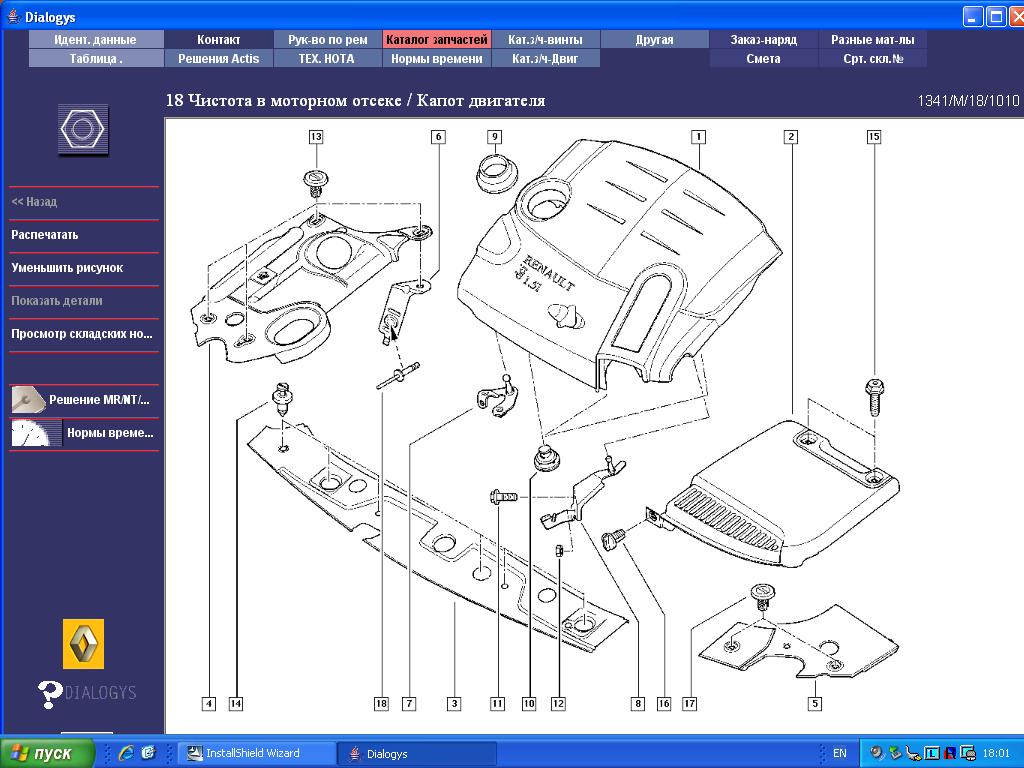Select part callout number 8 box
1024x768 pixels.
click(638, 703)
